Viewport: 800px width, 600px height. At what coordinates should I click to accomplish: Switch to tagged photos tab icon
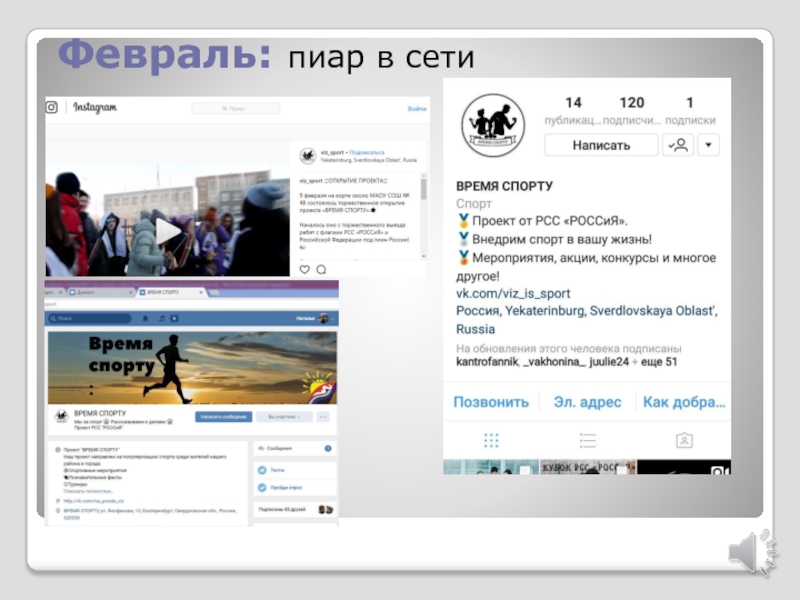(684, 440)
